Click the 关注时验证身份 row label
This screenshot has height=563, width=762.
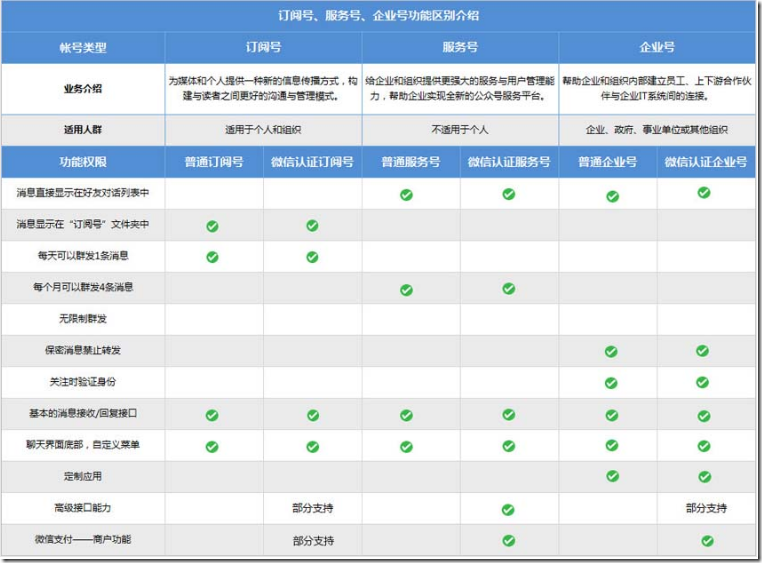[83, 382]
